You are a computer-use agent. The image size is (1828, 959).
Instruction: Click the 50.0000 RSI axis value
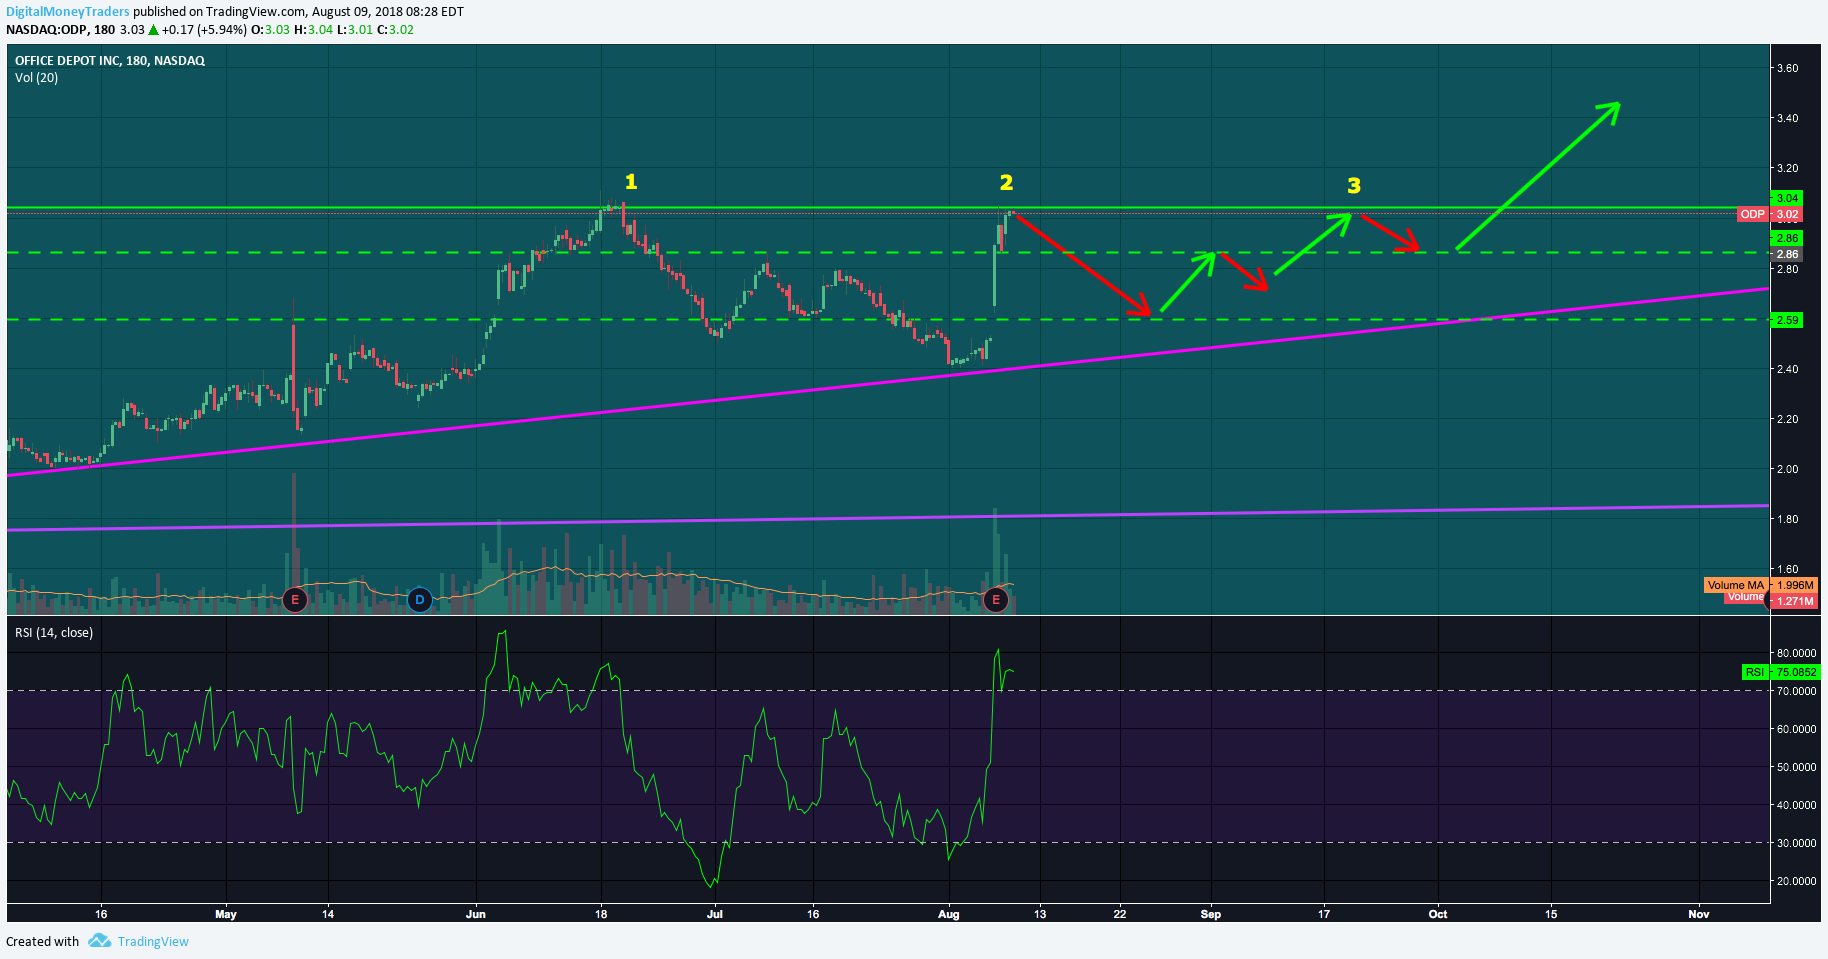click(1796, 767)
